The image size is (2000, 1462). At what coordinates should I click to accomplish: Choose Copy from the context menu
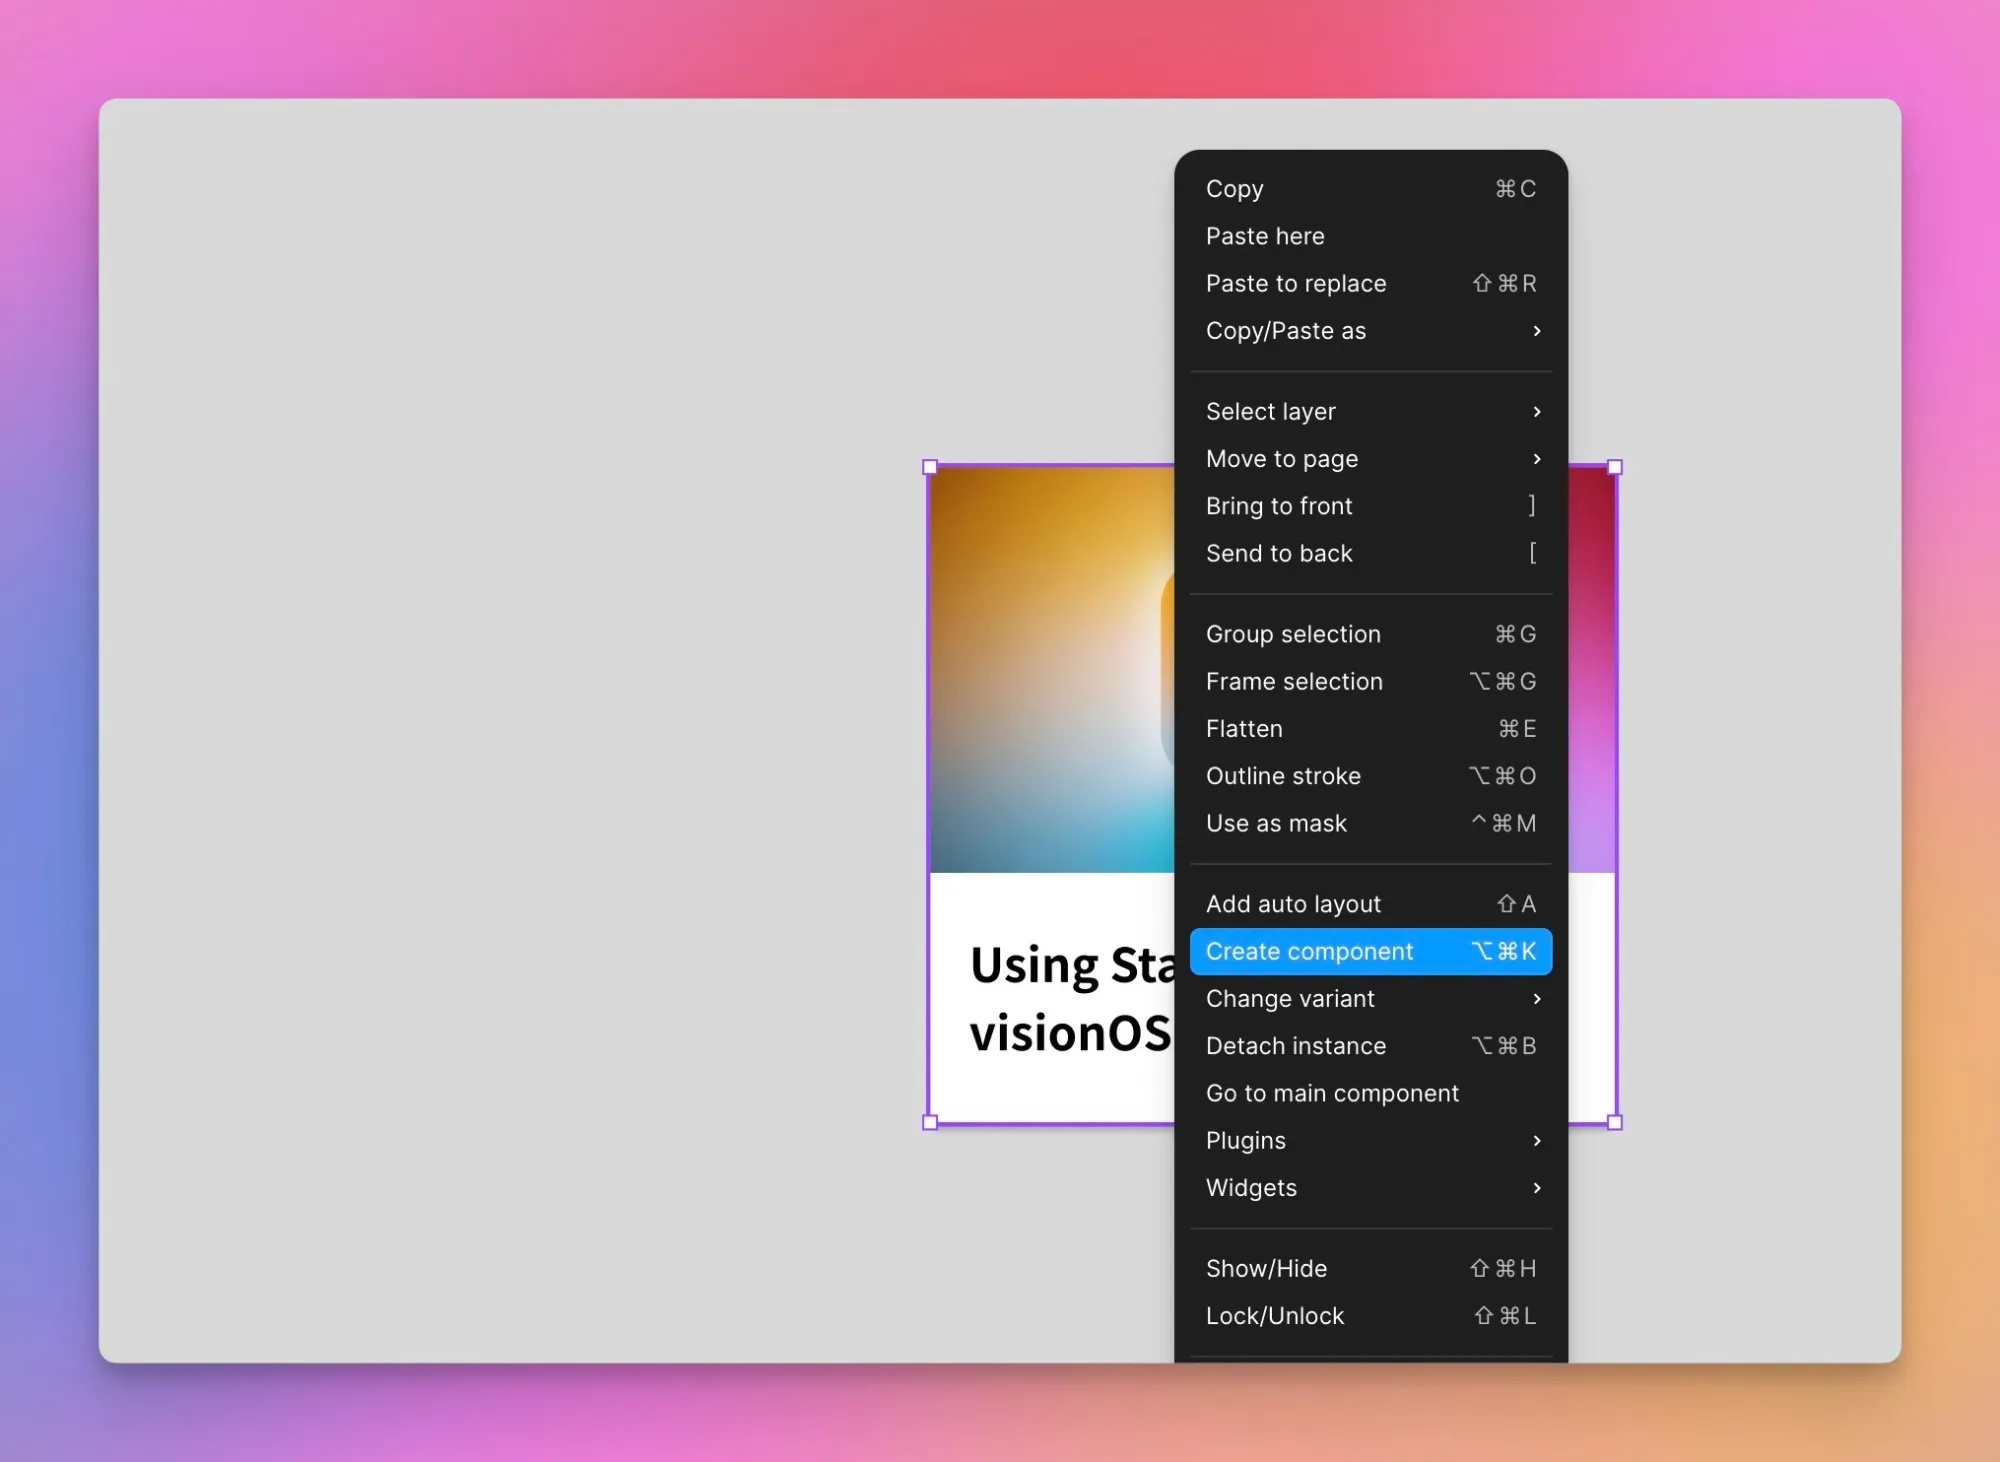[1235, 189]
